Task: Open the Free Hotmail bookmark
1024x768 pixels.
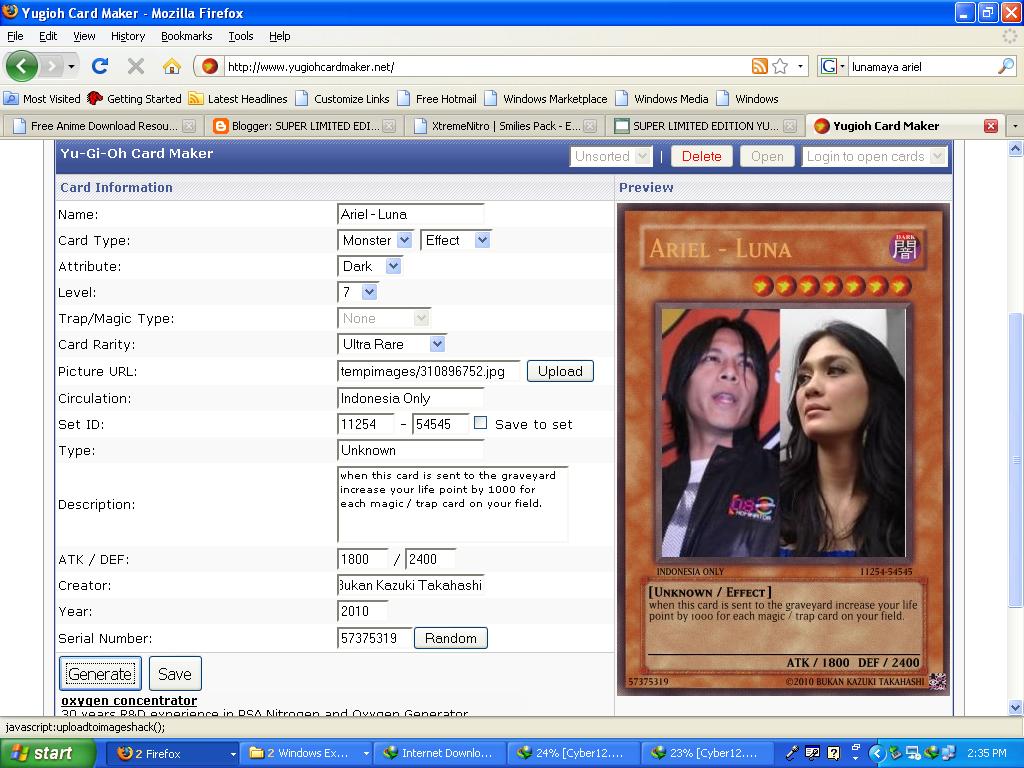Action: (437, 99)
